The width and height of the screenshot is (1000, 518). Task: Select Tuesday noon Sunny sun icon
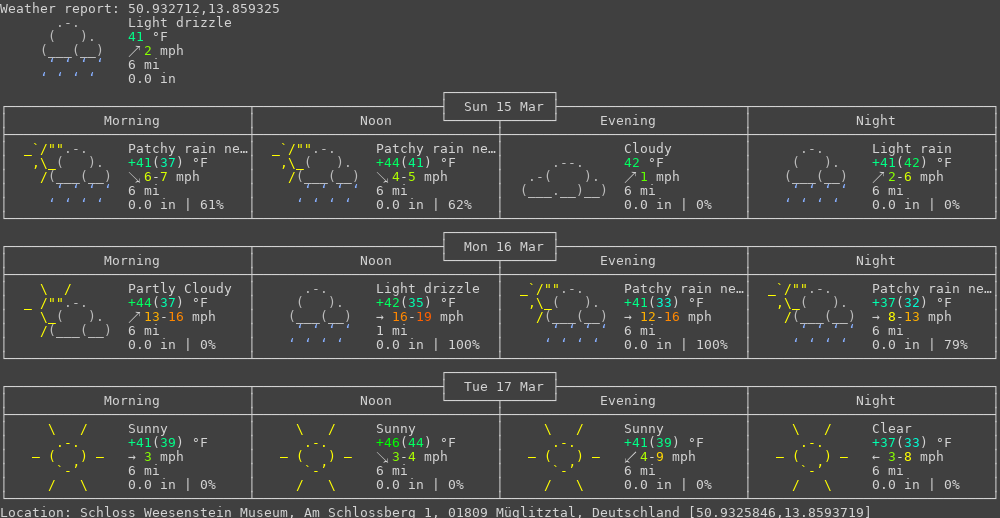316,458
